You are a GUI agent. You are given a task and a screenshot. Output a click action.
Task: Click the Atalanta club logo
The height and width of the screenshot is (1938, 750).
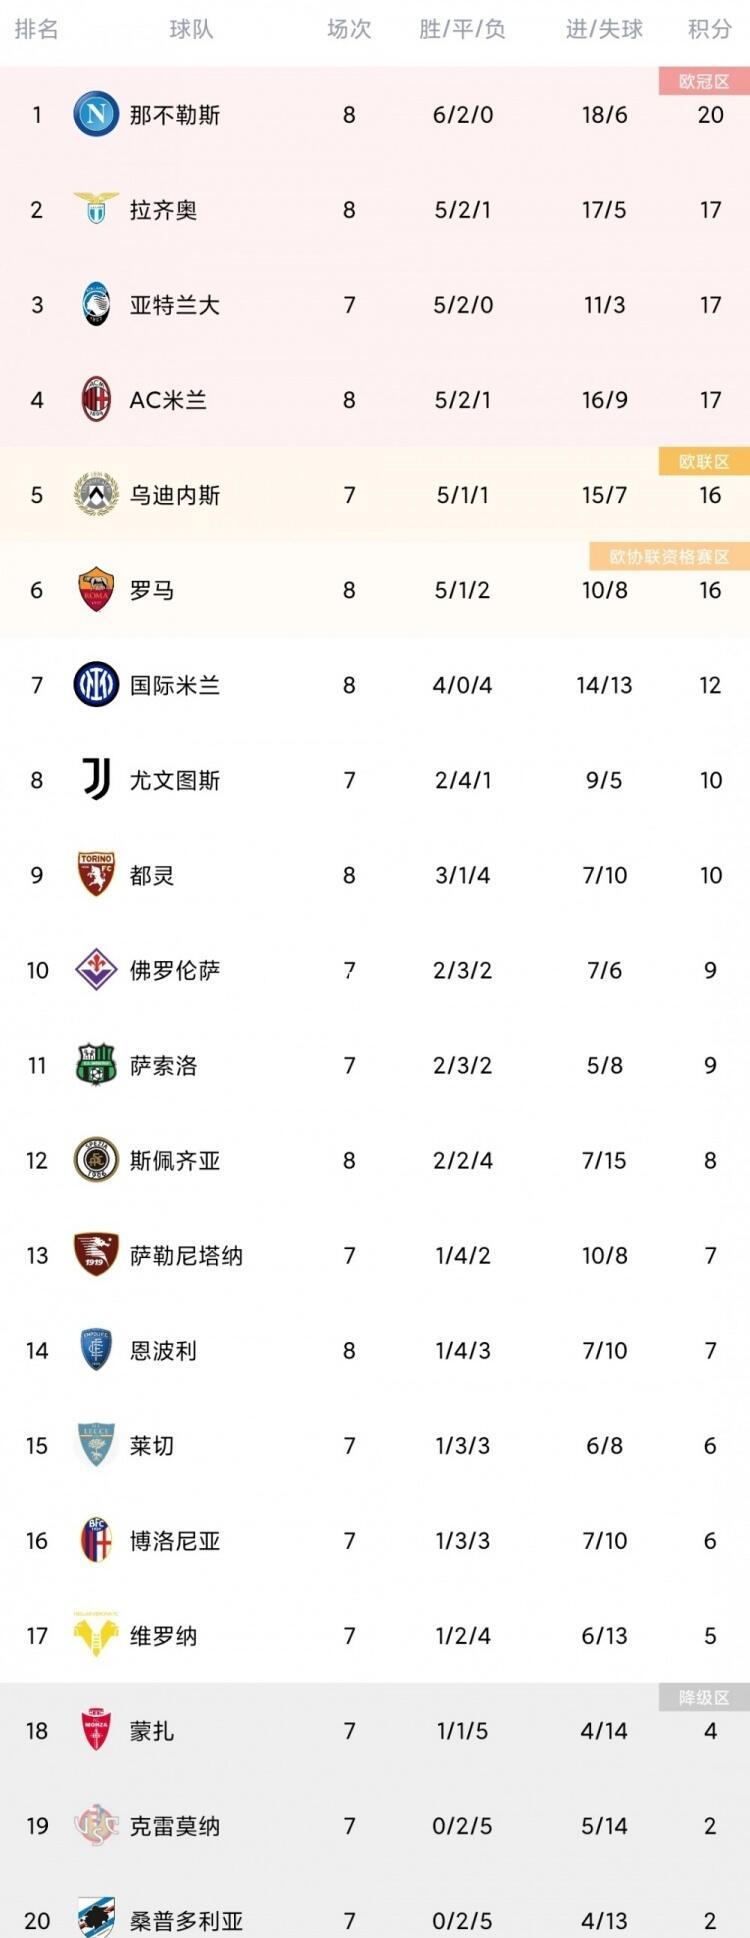pos(96,304)
